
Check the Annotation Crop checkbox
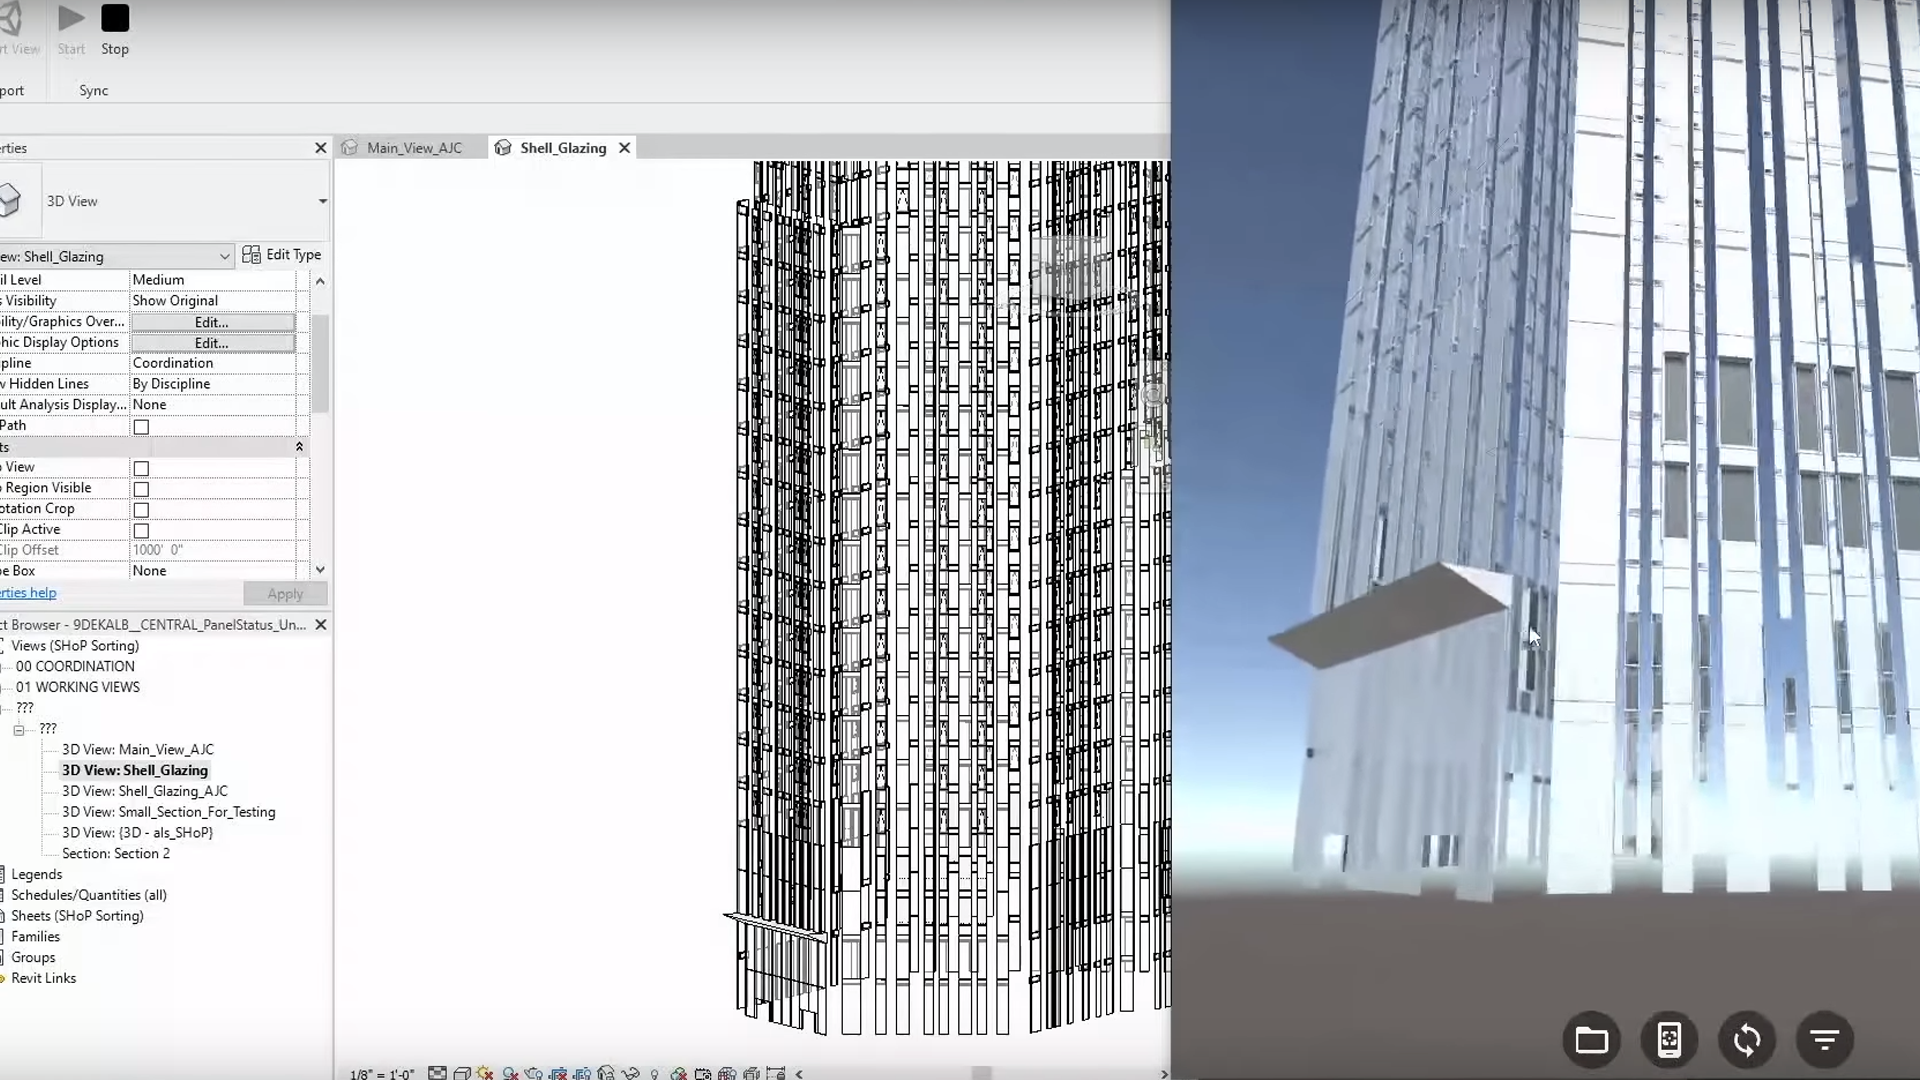point(141,509)
